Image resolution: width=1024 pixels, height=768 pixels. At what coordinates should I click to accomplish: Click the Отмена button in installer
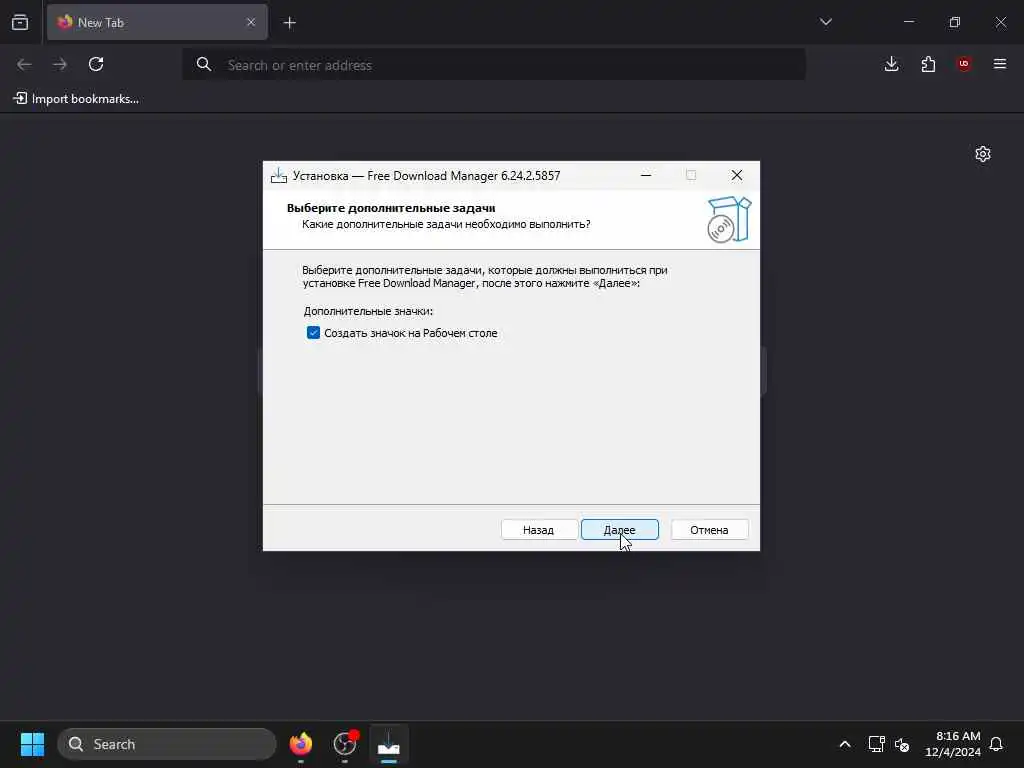(x=709, y=530)
